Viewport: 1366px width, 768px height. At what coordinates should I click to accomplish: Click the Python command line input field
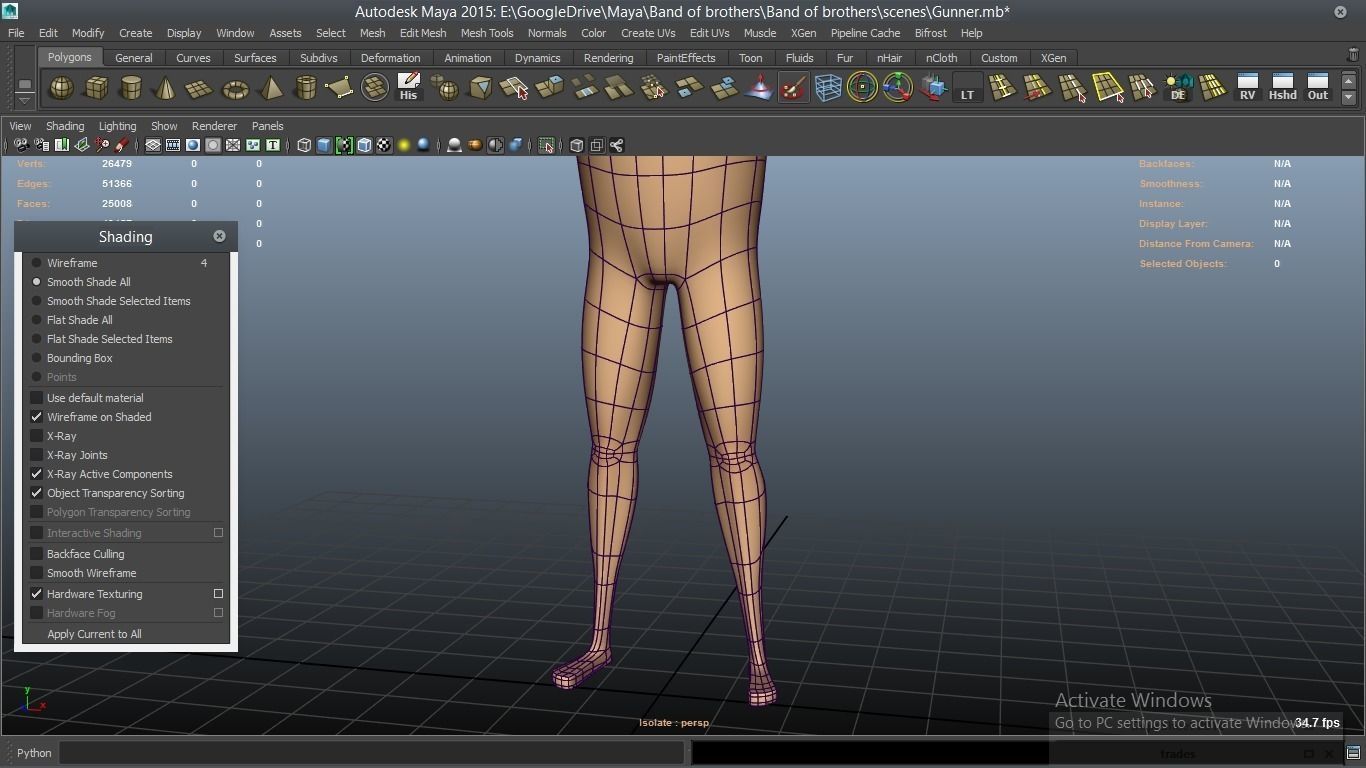(x=370, y=753)
